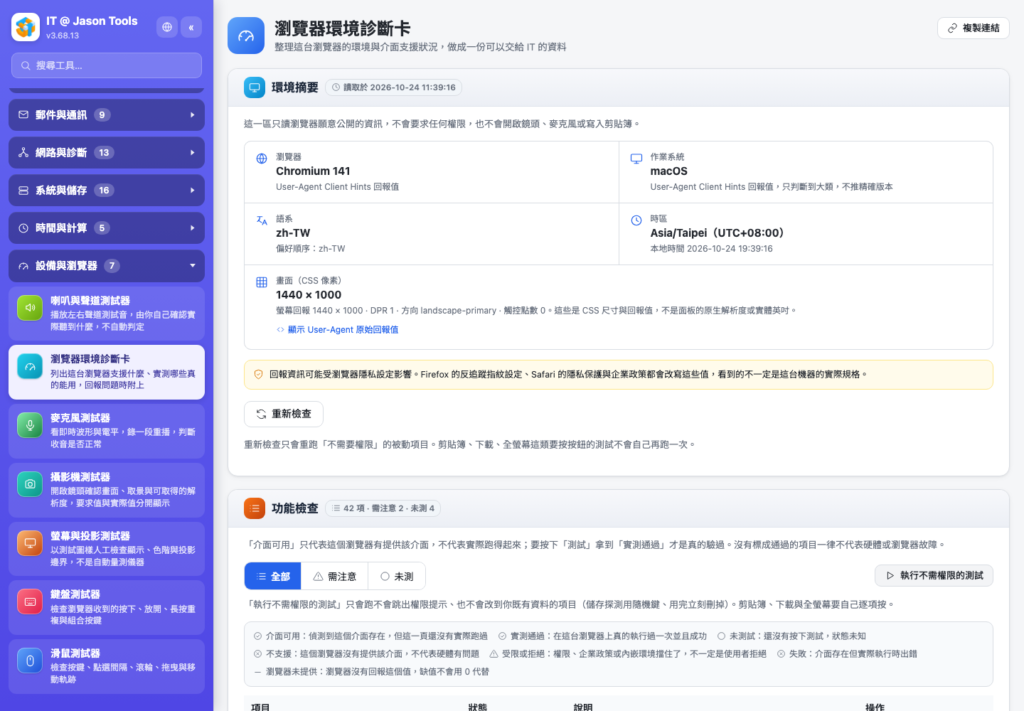Click the v3.68.13 version label
1024x711 pixels.
63,36
